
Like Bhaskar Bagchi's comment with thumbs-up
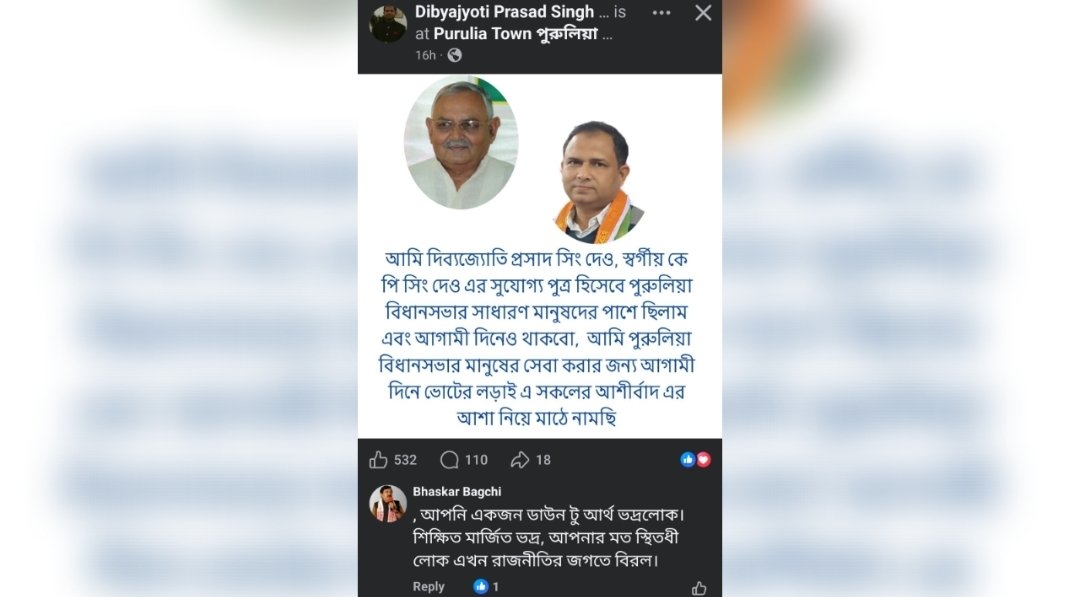(x=699, y=588)
